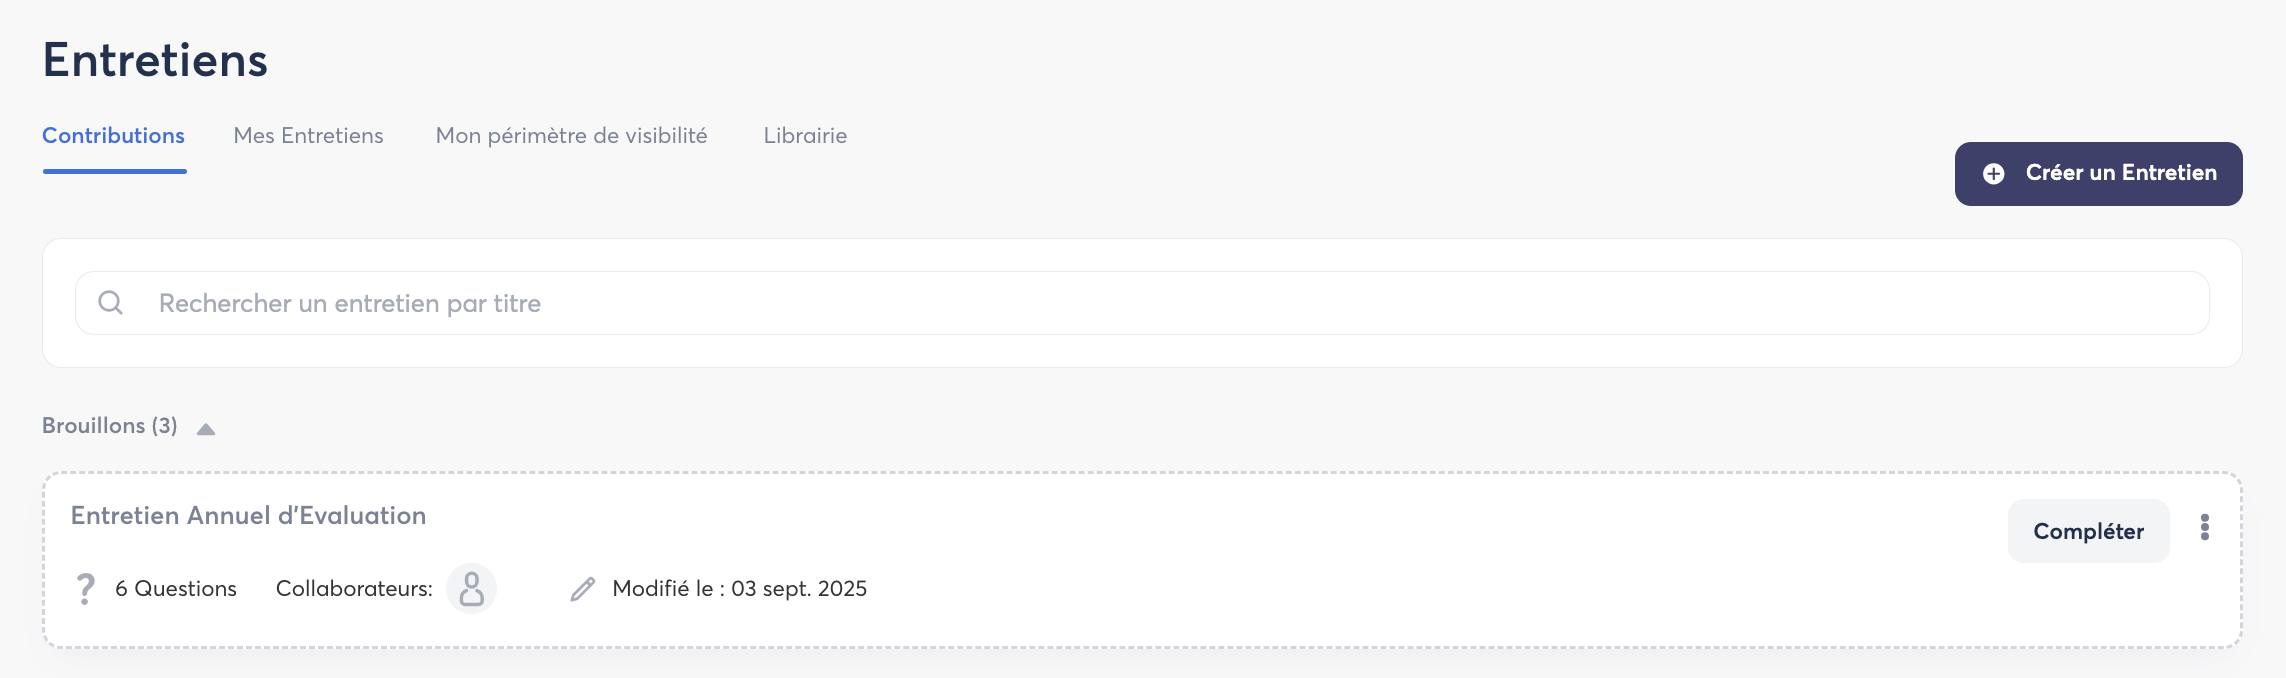This screenshot has height=678, width=2286.
Task: Click the 6 Questions label
Action: [x=176, y=589]
